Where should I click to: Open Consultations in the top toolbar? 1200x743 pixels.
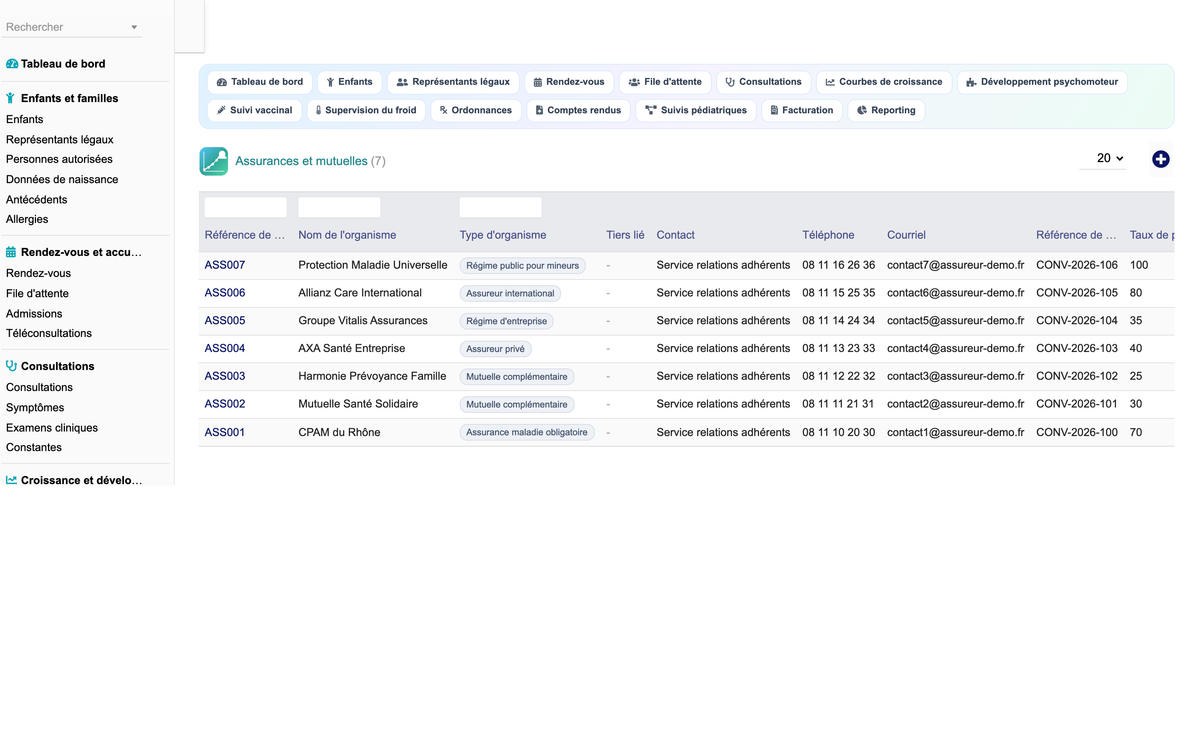click(x=764, y=82)
